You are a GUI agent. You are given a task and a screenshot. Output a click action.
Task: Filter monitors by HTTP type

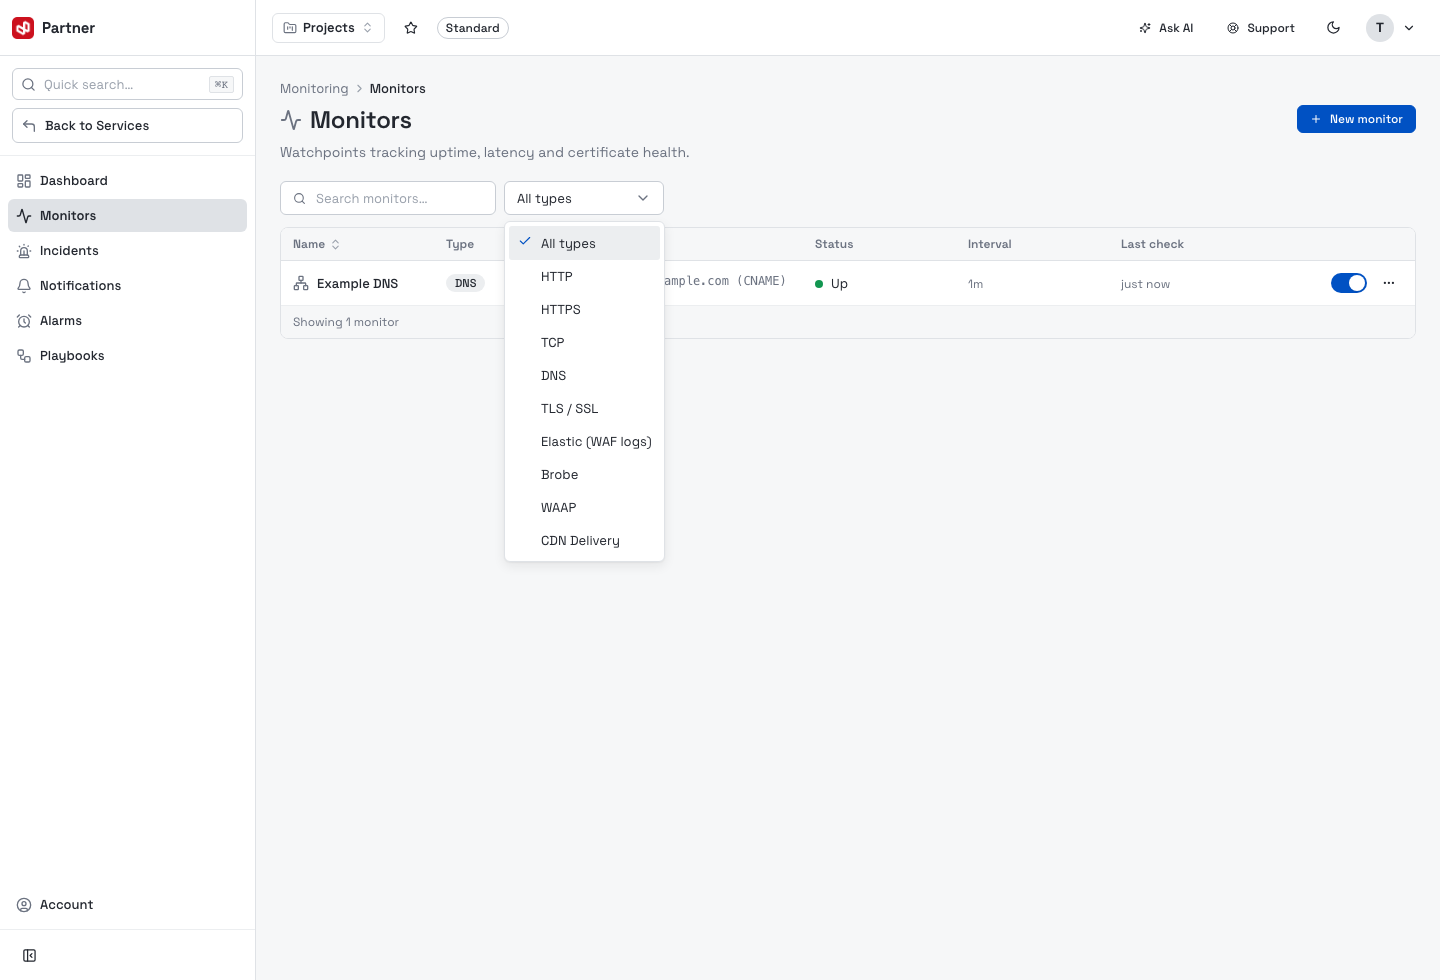click(x=584, y=276)
